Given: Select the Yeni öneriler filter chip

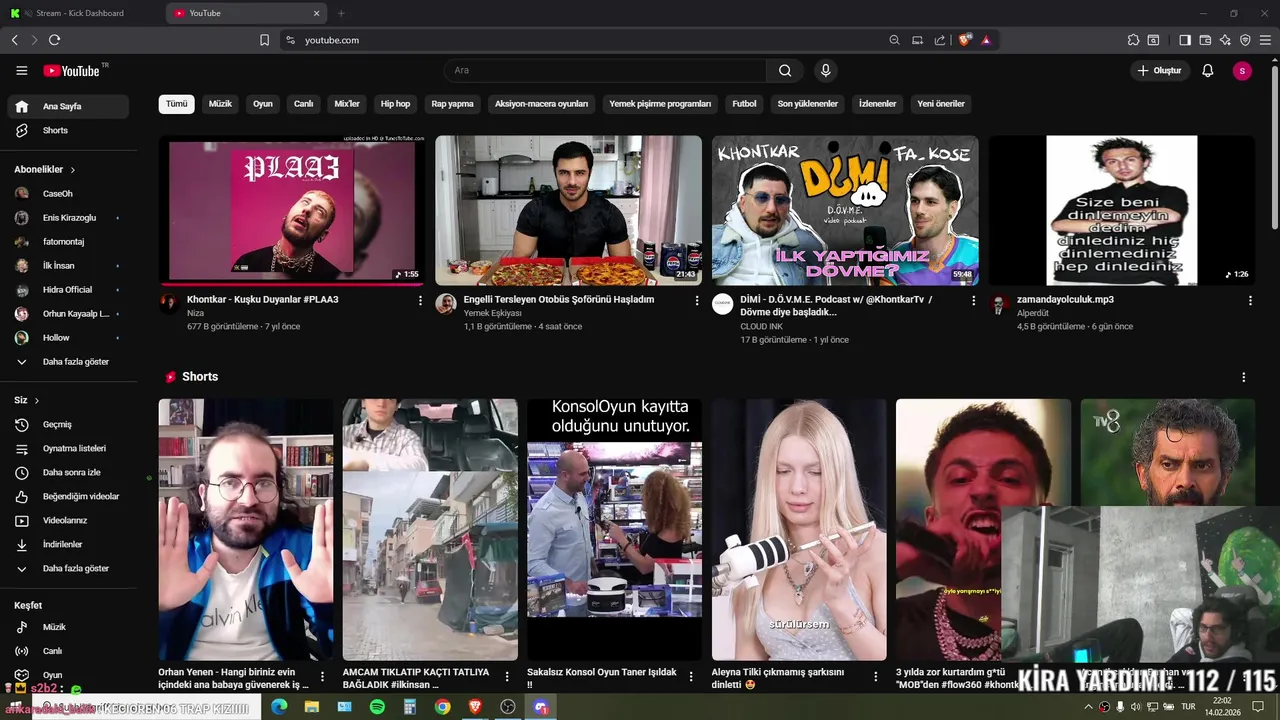Looking at the screenshot, I should [x=941, y=104].
